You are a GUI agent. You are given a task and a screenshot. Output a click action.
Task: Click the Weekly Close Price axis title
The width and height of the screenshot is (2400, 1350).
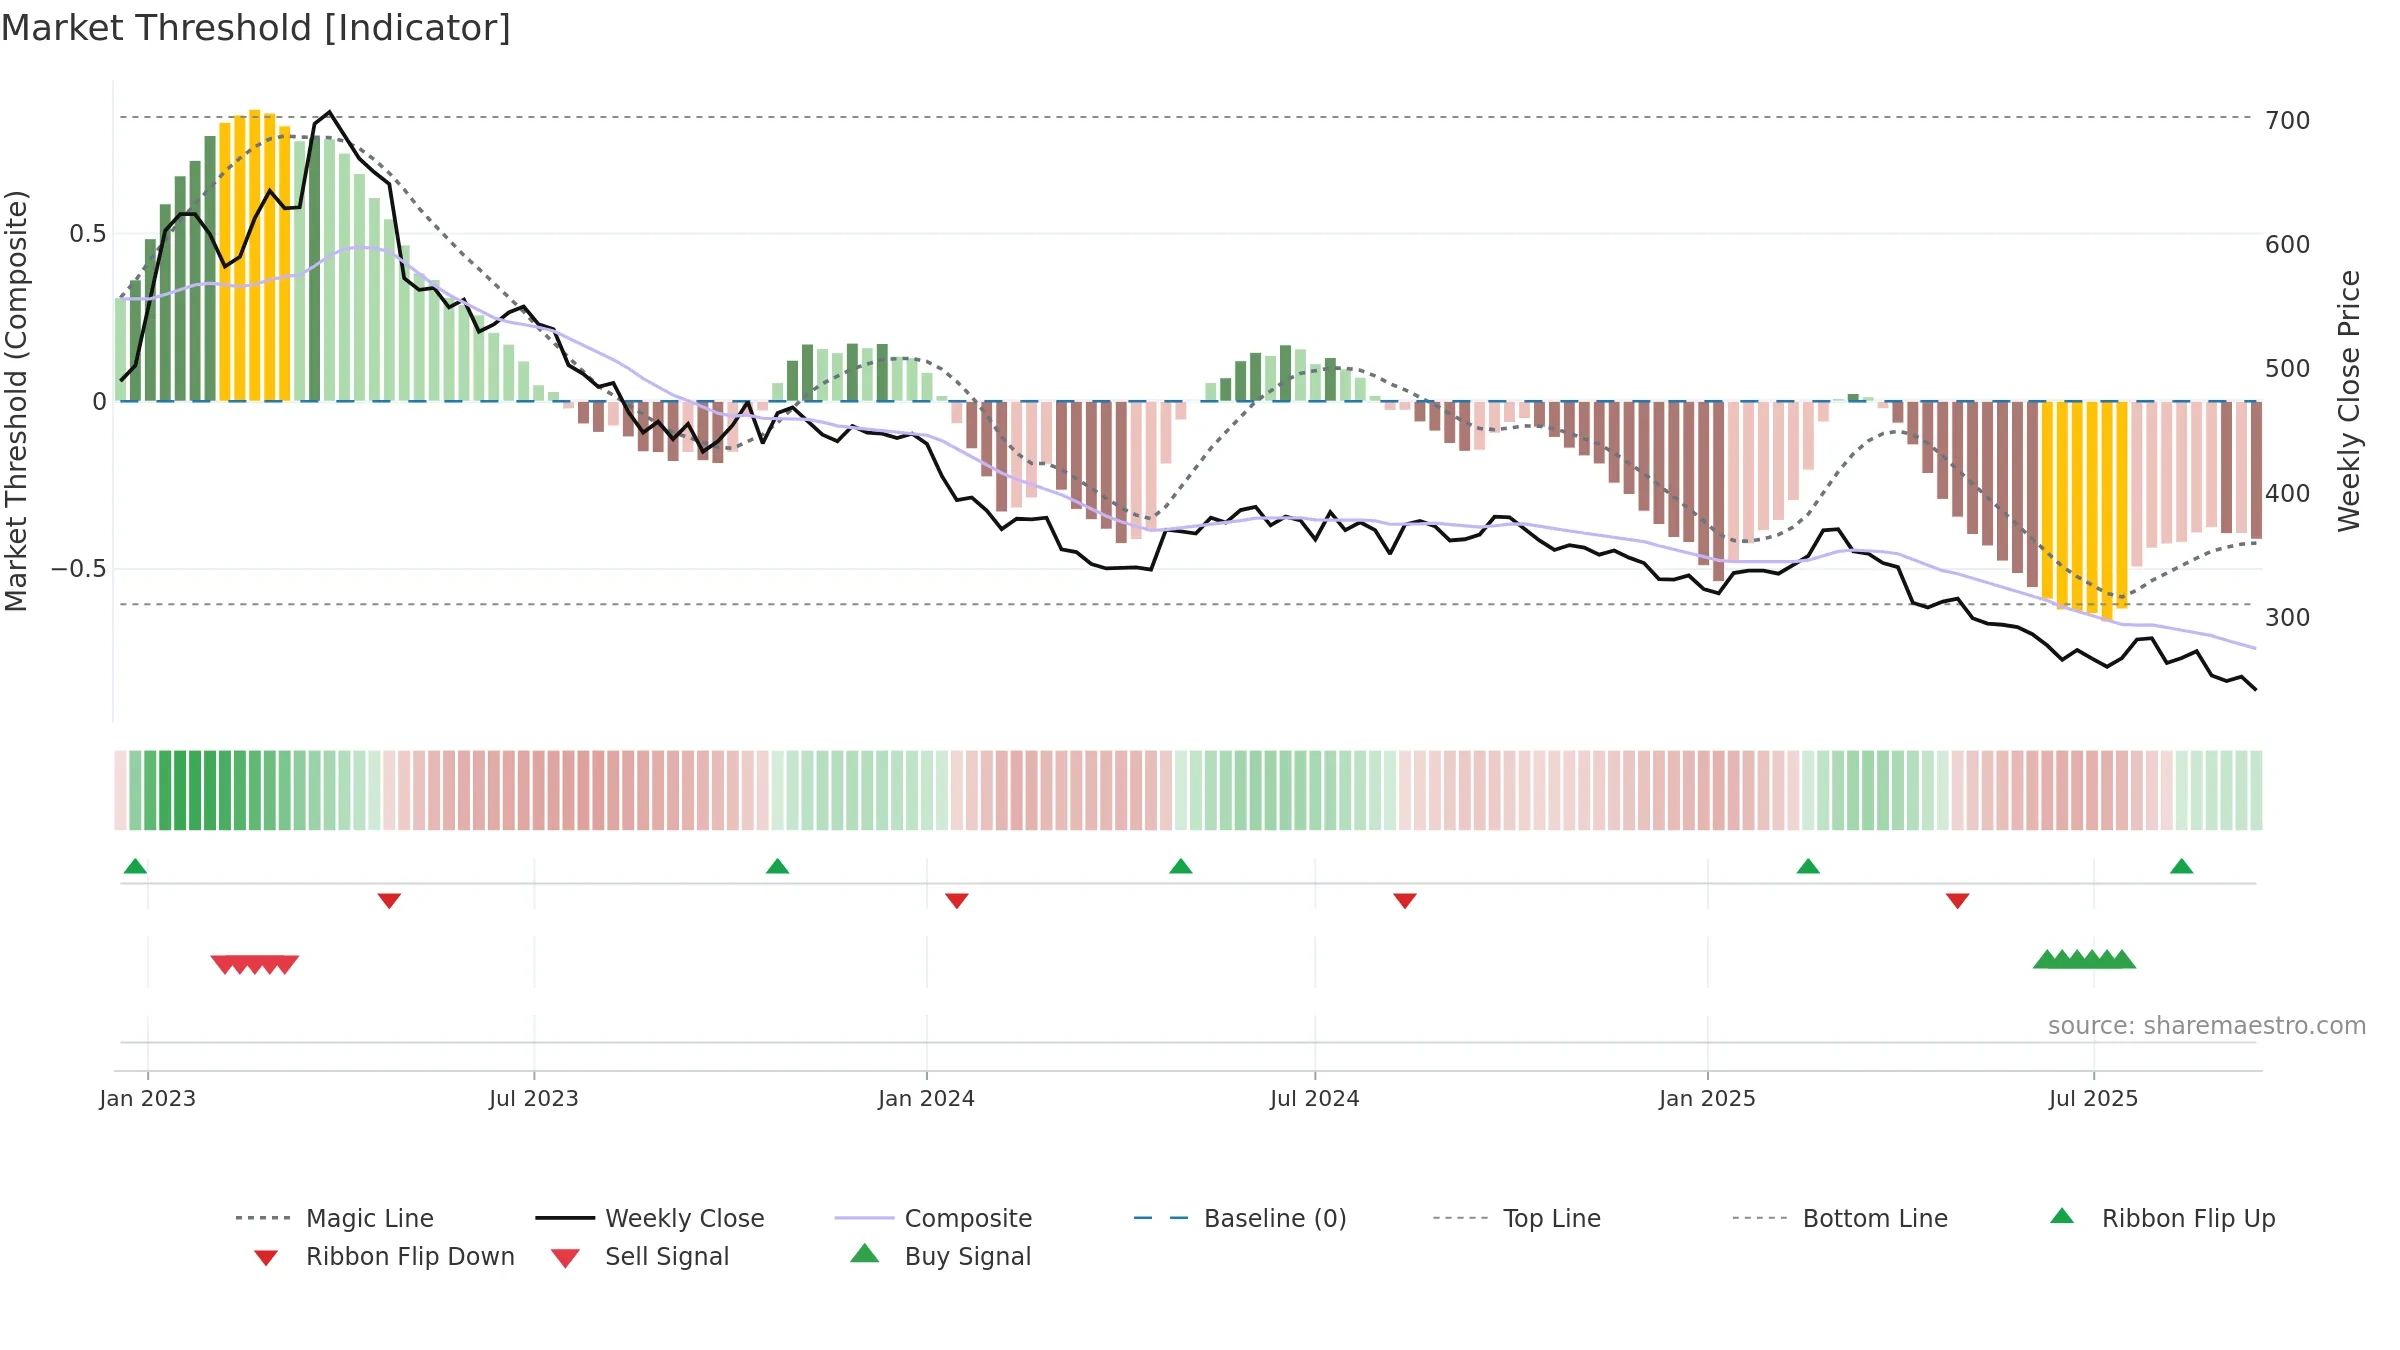[2349, 400]
